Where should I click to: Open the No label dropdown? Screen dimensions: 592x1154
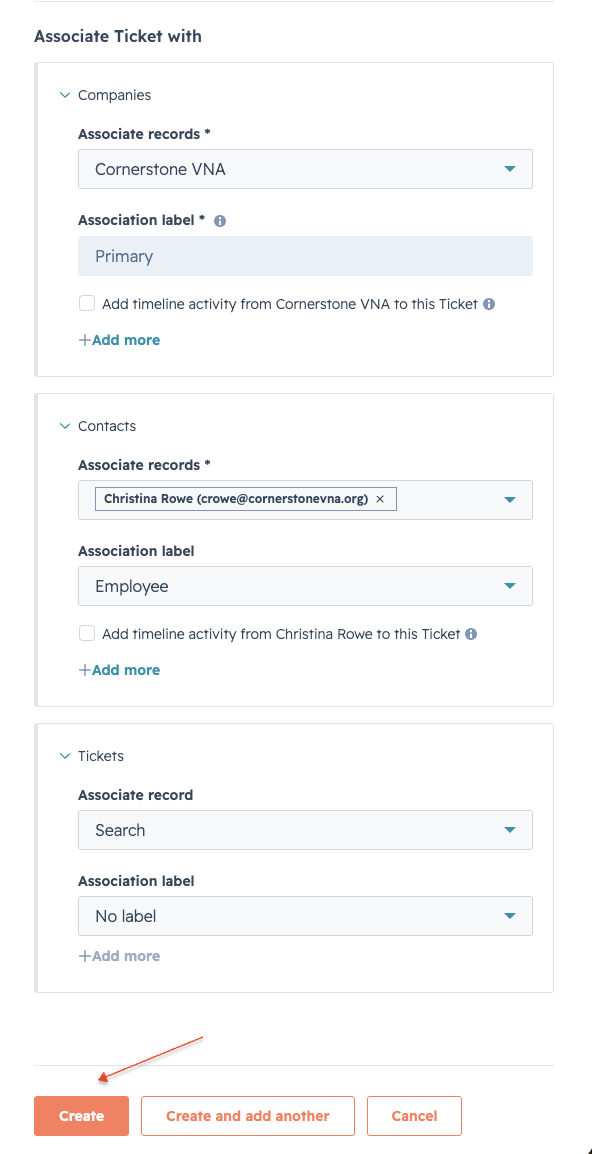coord(306,916)
